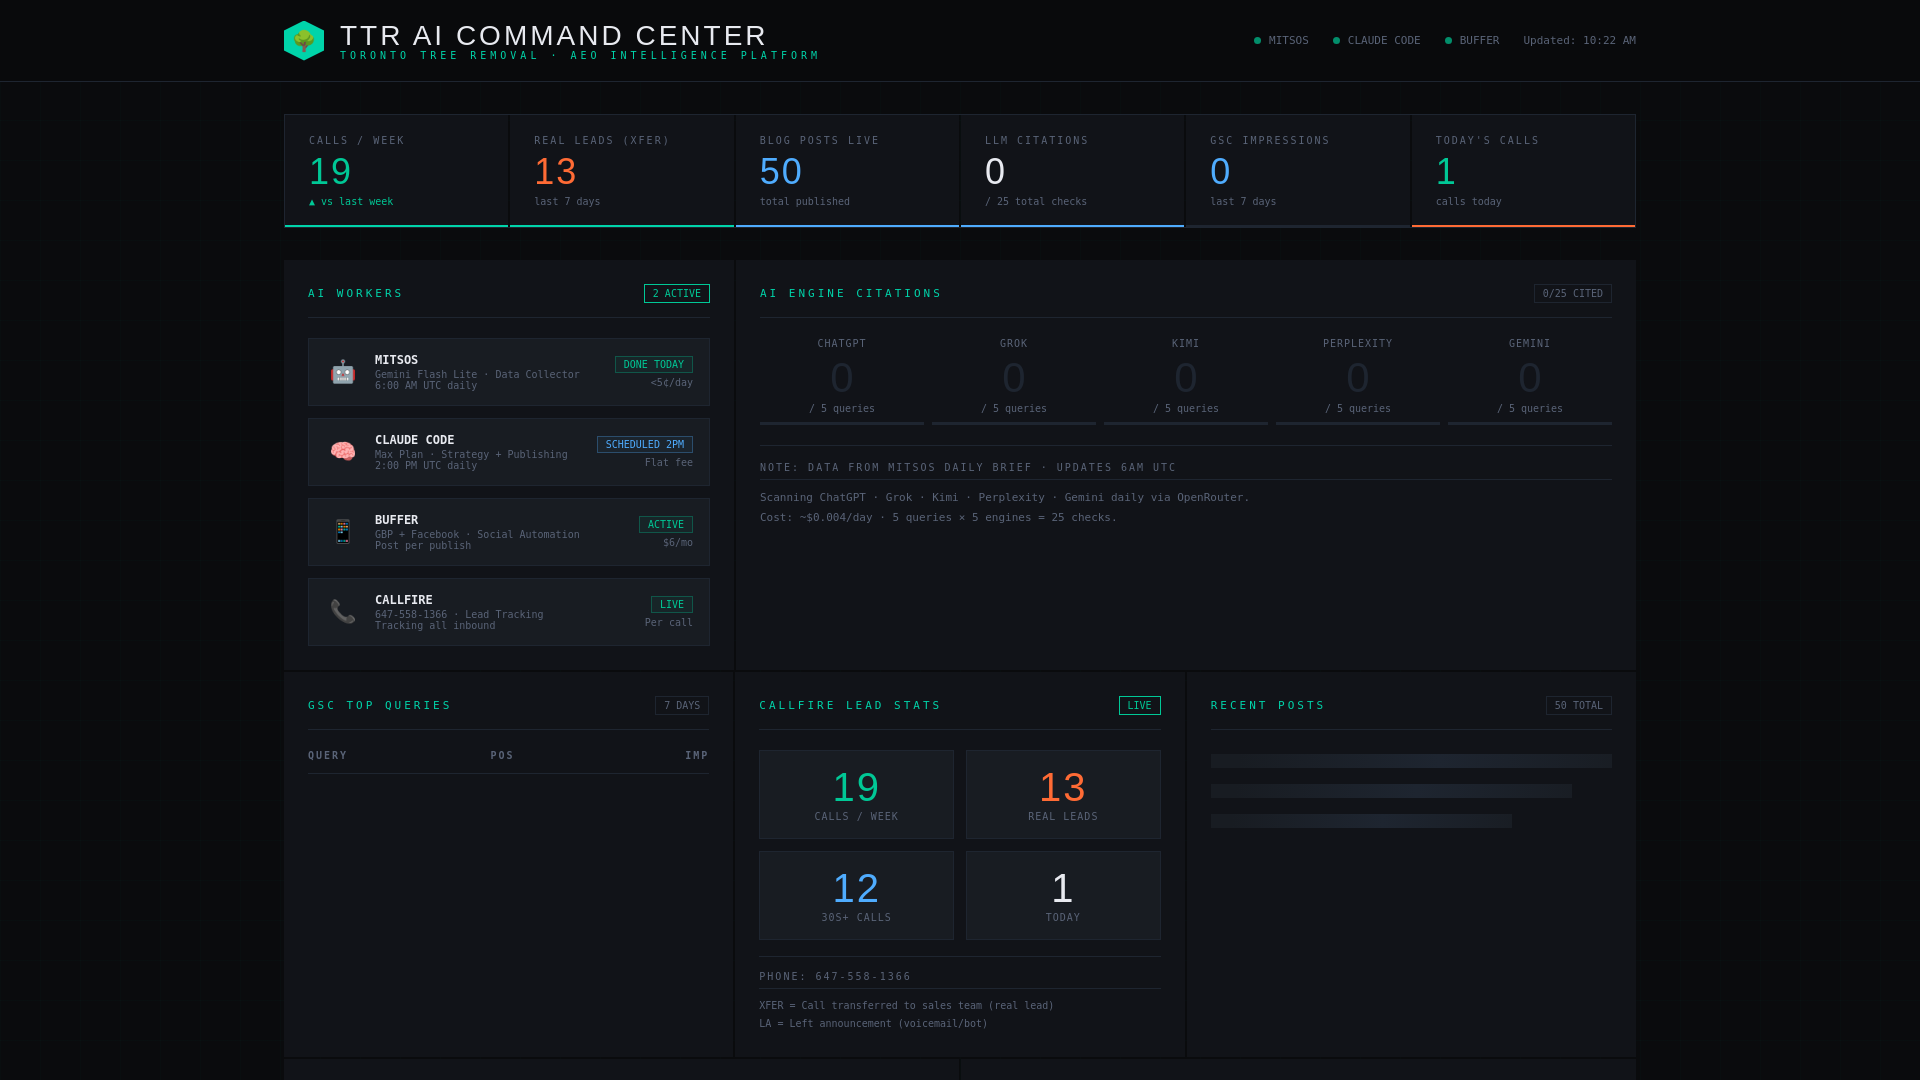This screenshot has width=1920, height=1080.
Task: Select the Gemini citations column
Action: [1530, 381]
